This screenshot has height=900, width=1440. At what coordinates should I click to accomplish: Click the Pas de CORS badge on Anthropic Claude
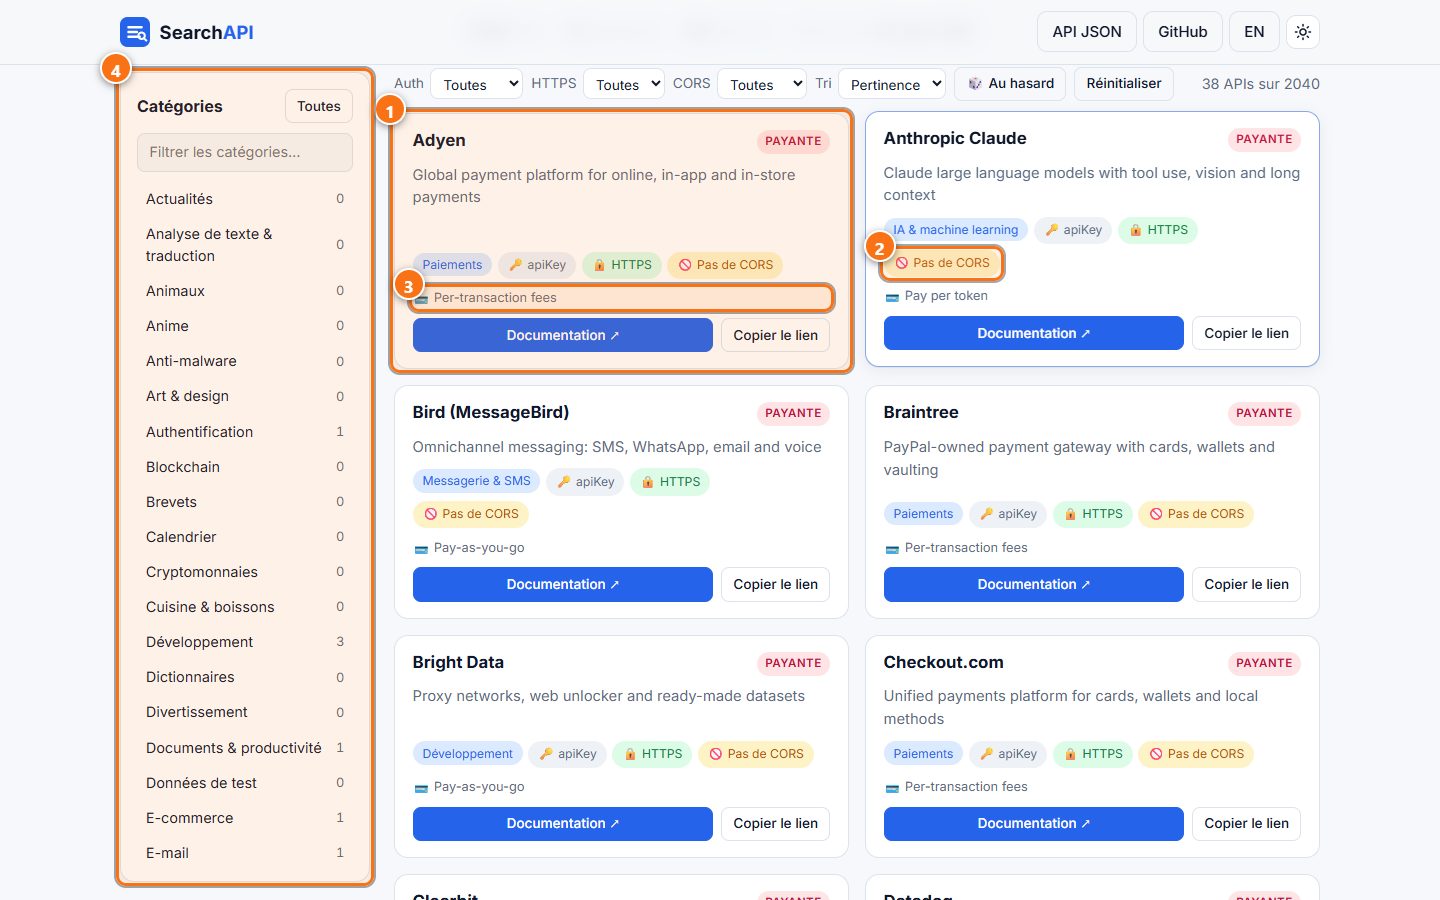coord(941,263)
